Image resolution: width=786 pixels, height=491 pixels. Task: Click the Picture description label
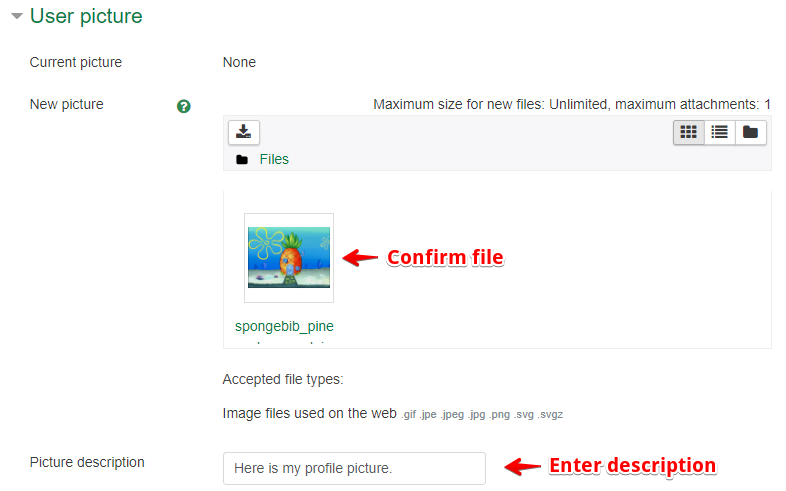pos(87,462)
